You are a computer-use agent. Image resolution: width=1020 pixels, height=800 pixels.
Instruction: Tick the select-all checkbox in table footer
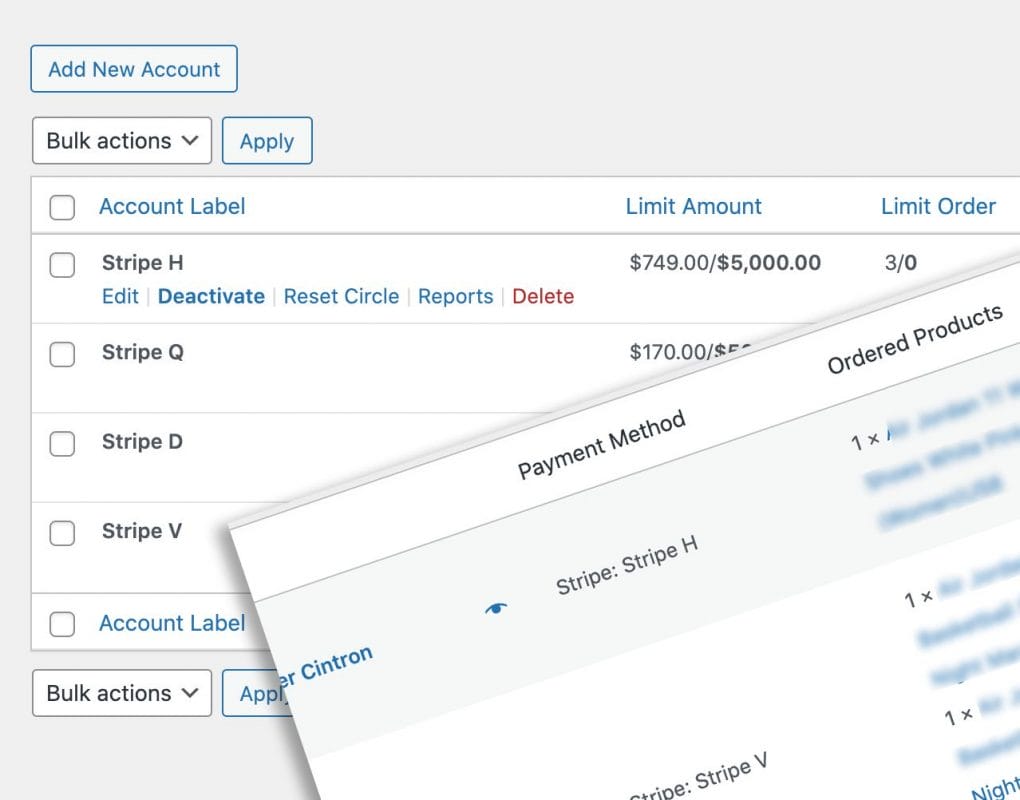pos(62,624)
